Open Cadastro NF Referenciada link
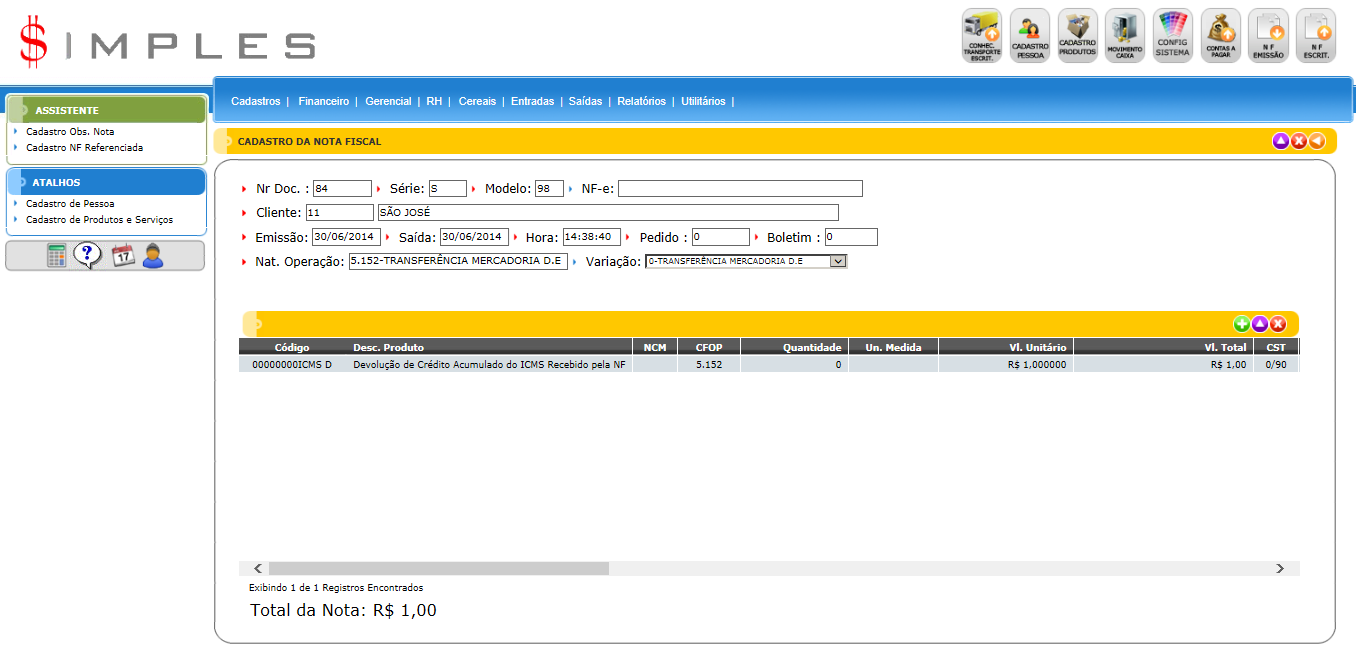1356x648 pixels. click(84, 147)
